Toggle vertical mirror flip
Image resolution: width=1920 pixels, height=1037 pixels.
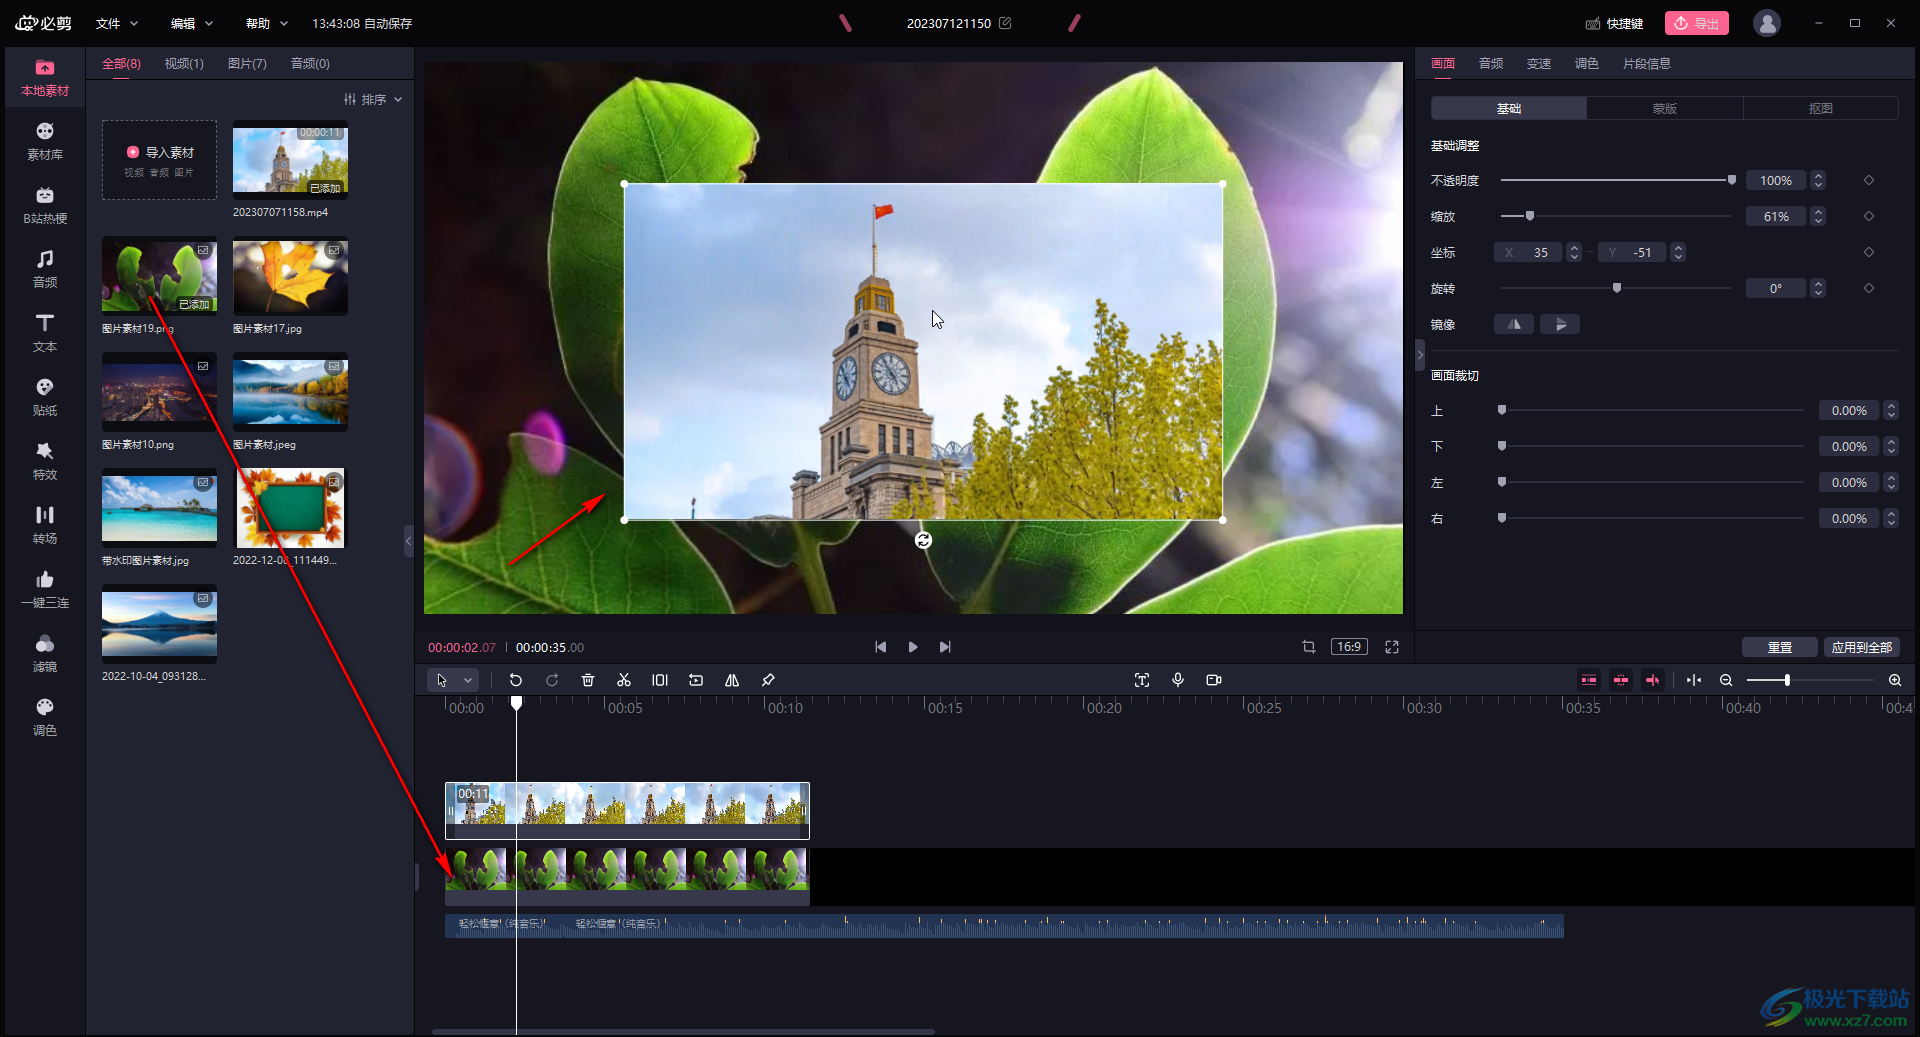pos(1560,324)
